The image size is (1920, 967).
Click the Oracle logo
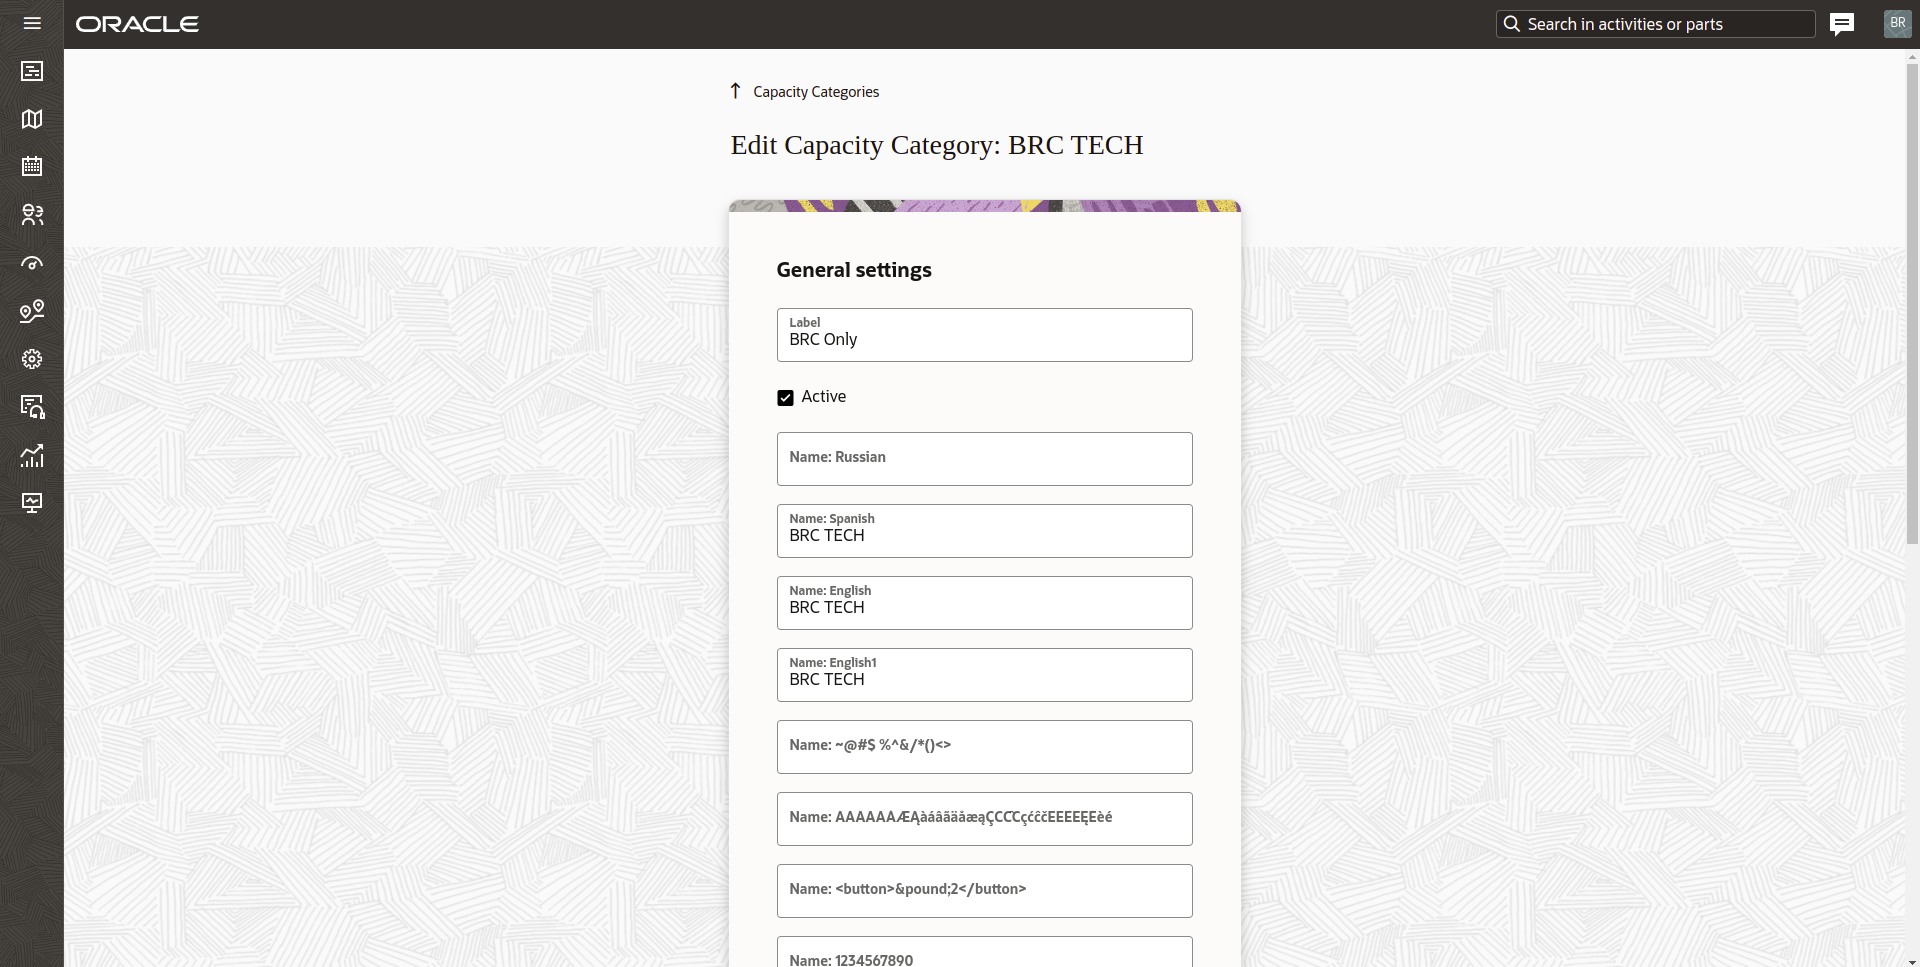coord(137,24)
